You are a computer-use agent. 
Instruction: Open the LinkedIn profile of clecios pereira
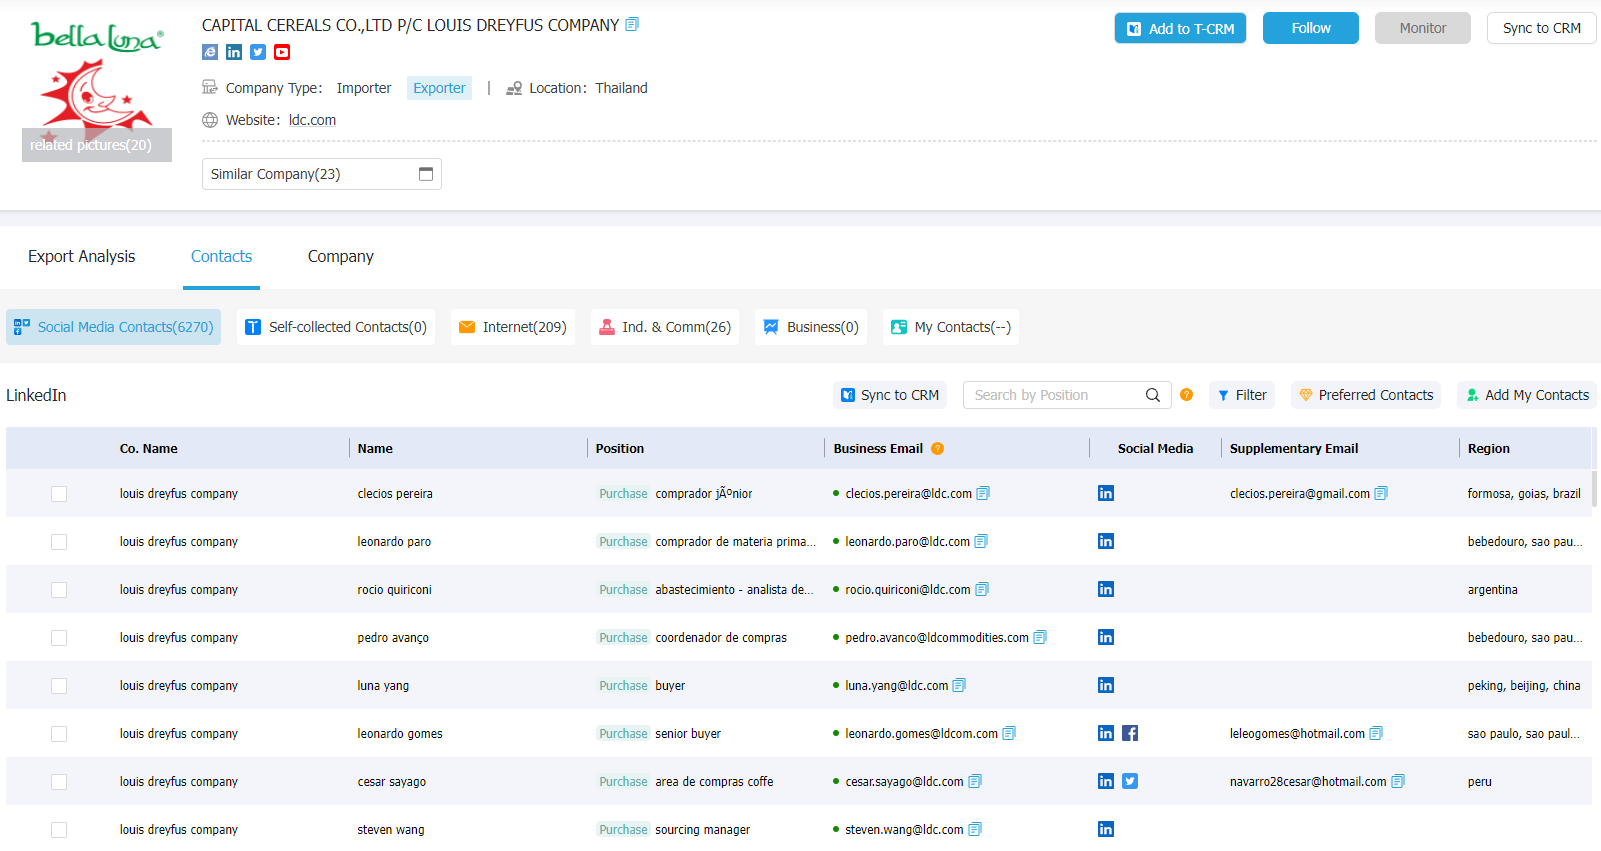[x=1106, y=493]
